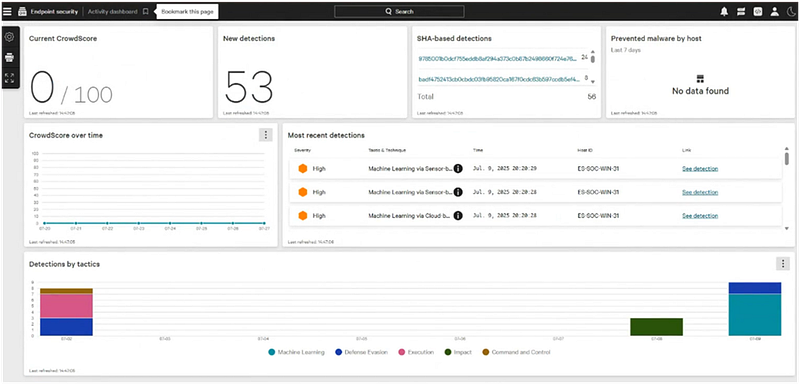The image size is (800, 385).
Task: Open the hamburger main menu
Action: (x=7, y=11)
